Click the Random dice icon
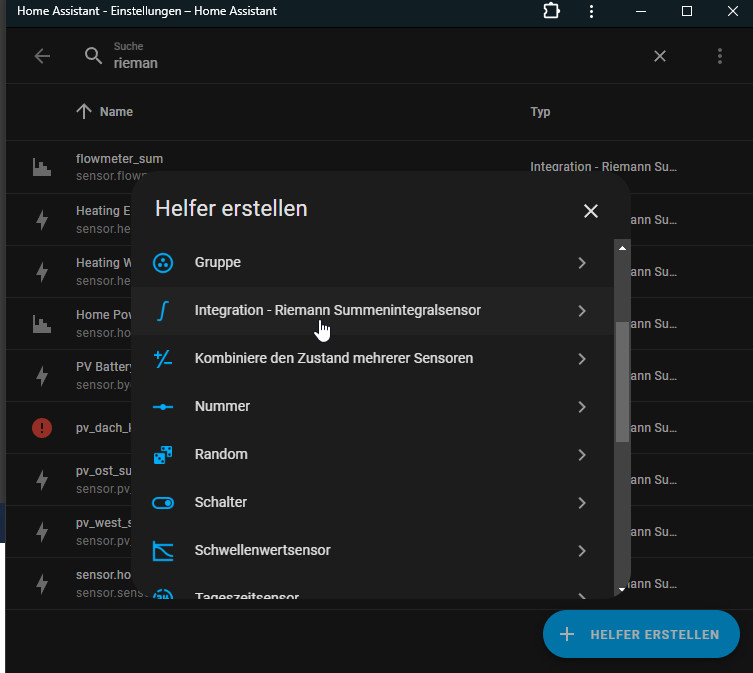 pos(162,455)
